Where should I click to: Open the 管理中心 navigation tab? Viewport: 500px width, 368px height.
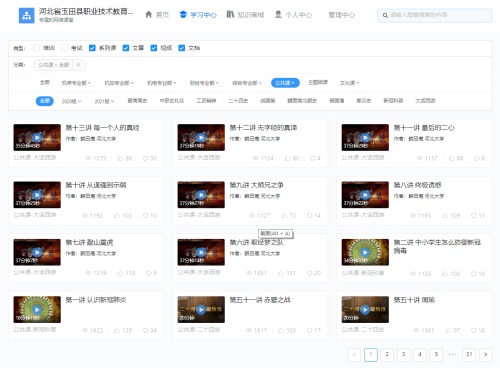coord(342,15)
